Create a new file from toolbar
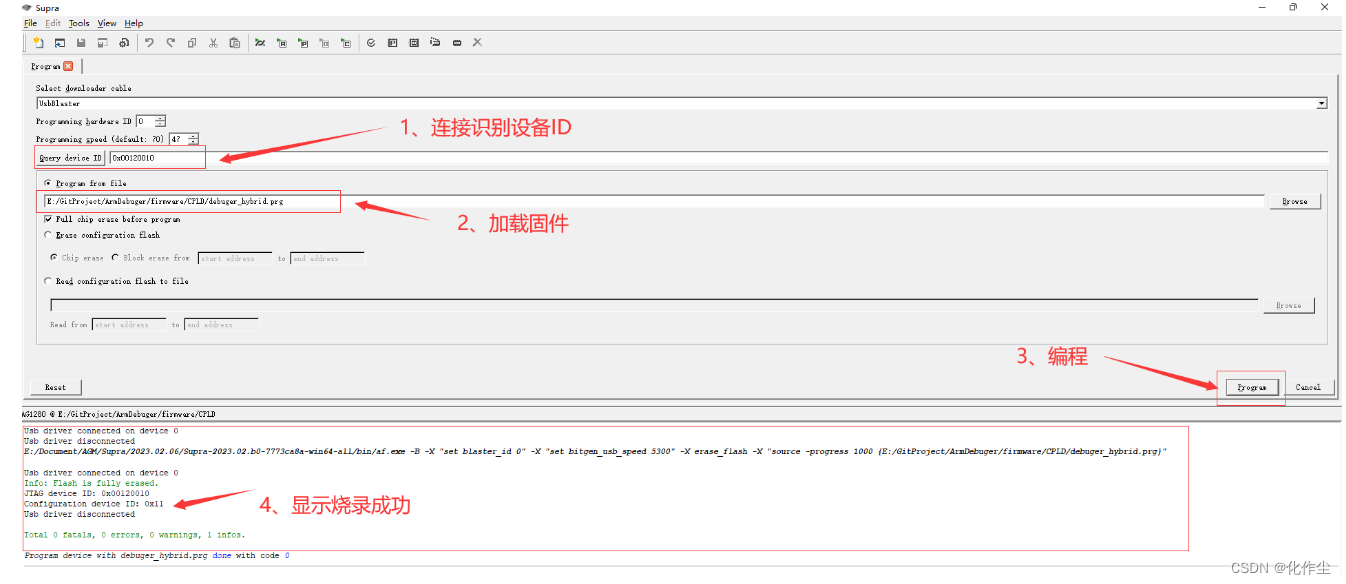Image resolution: width=1346 pixels, height=584 pixels. click(37, 42)
